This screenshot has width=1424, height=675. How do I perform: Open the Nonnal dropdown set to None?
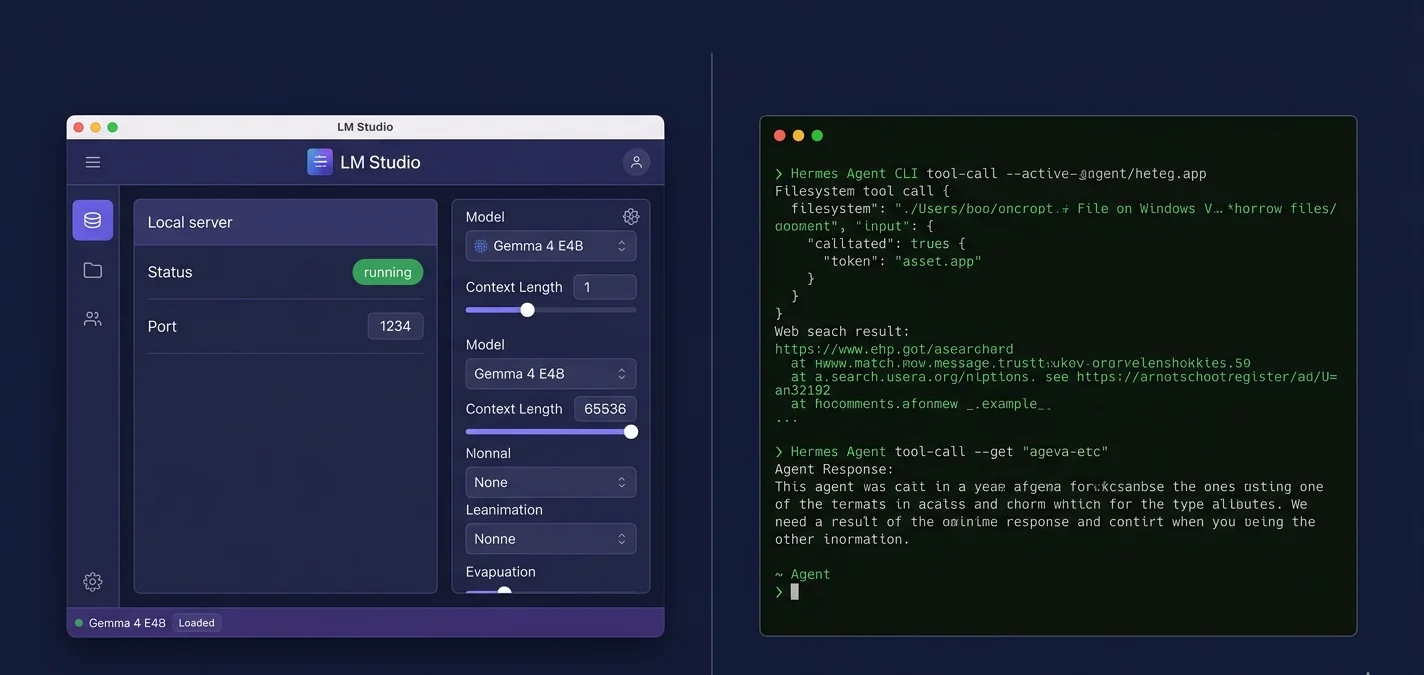click(551, 482)
